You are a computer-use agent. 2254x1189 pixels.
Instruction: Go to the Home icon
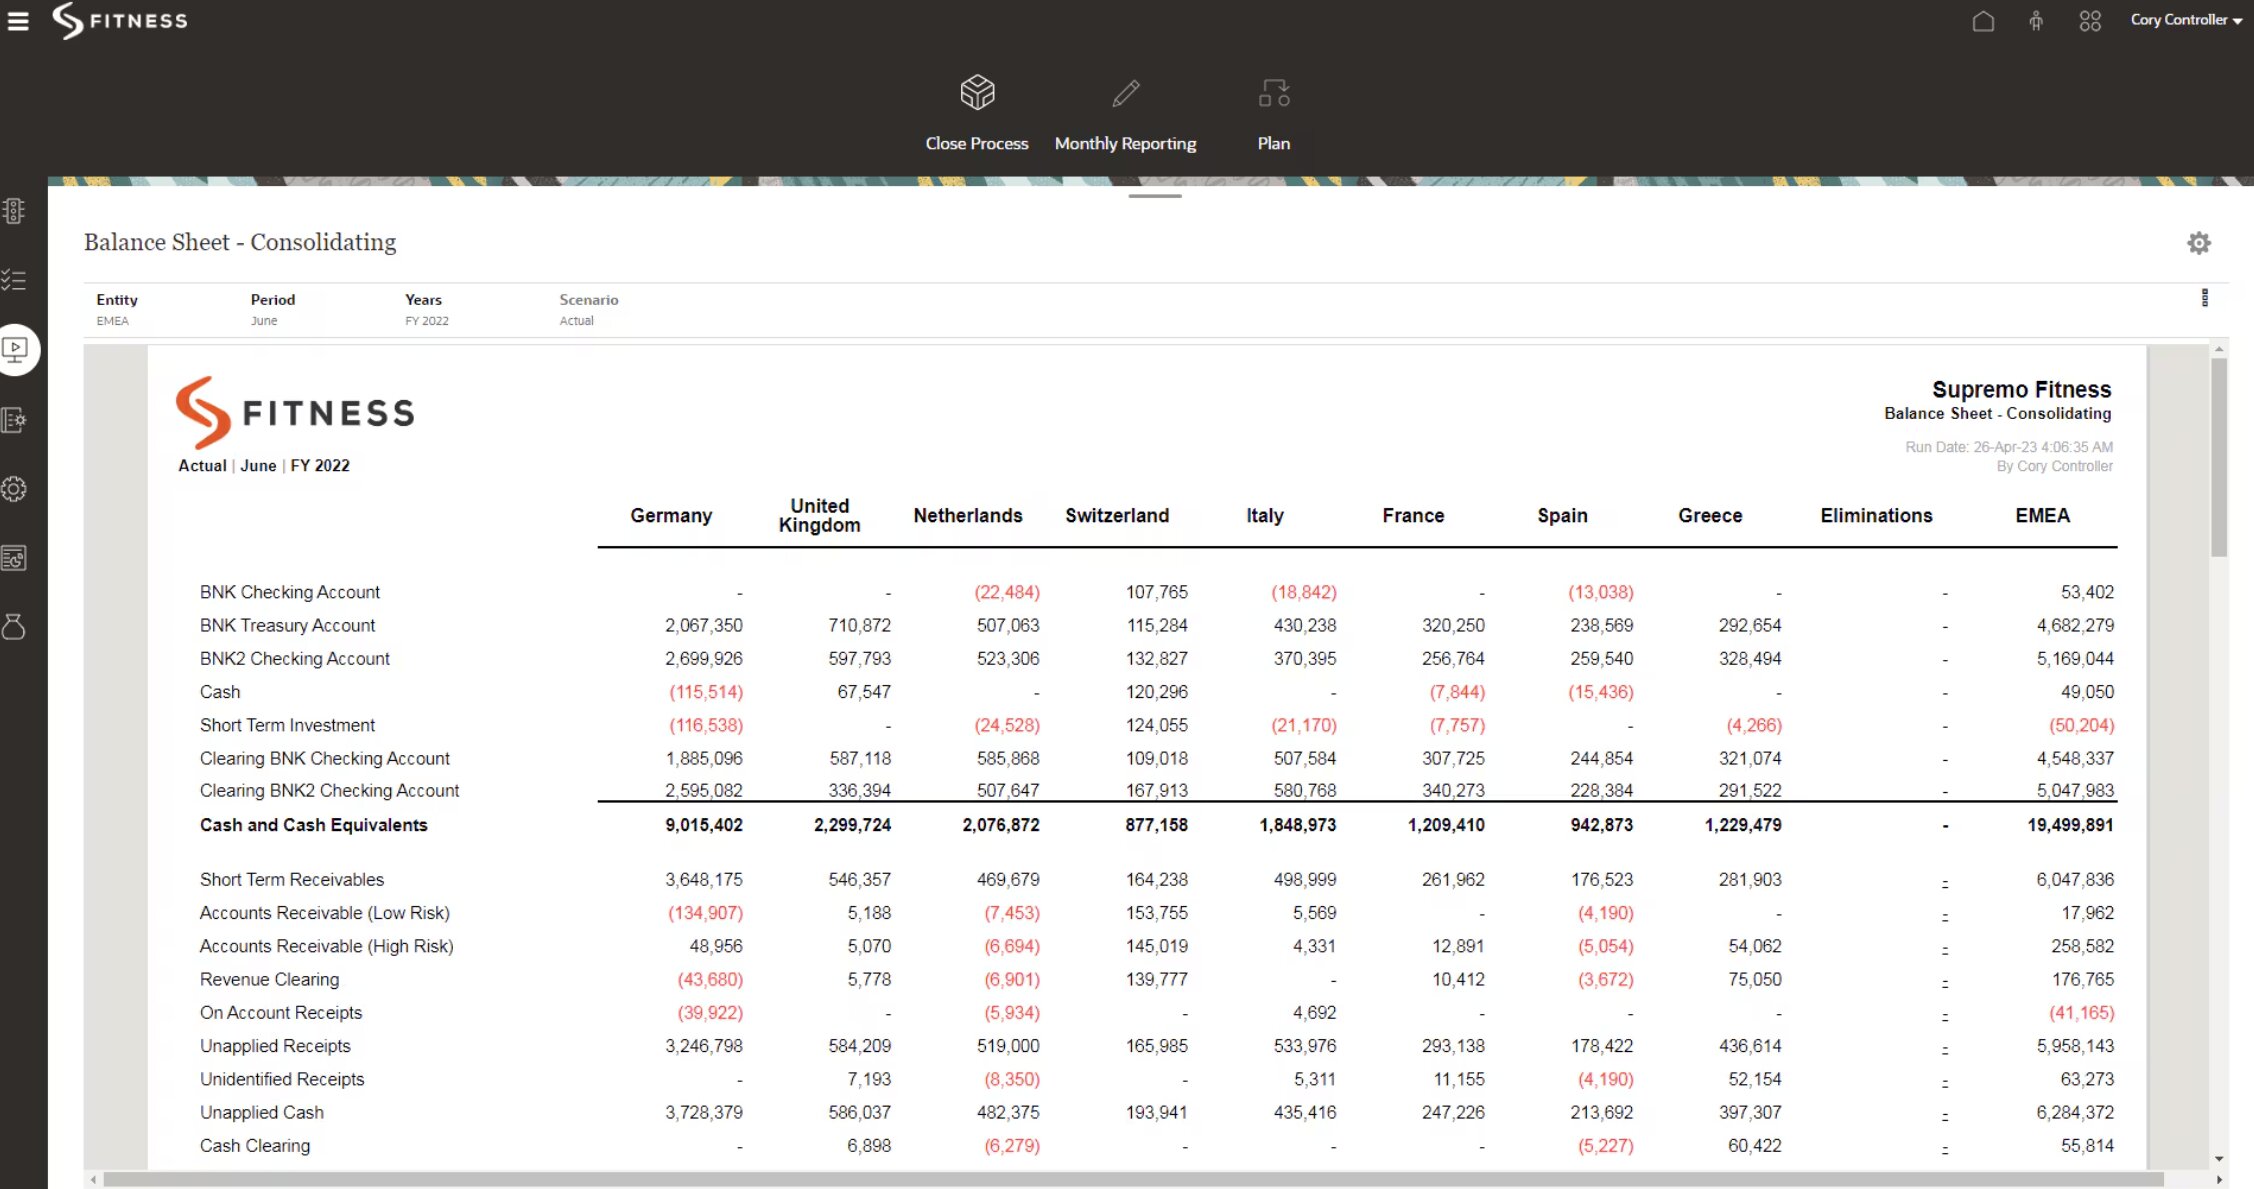[1983, 21]
